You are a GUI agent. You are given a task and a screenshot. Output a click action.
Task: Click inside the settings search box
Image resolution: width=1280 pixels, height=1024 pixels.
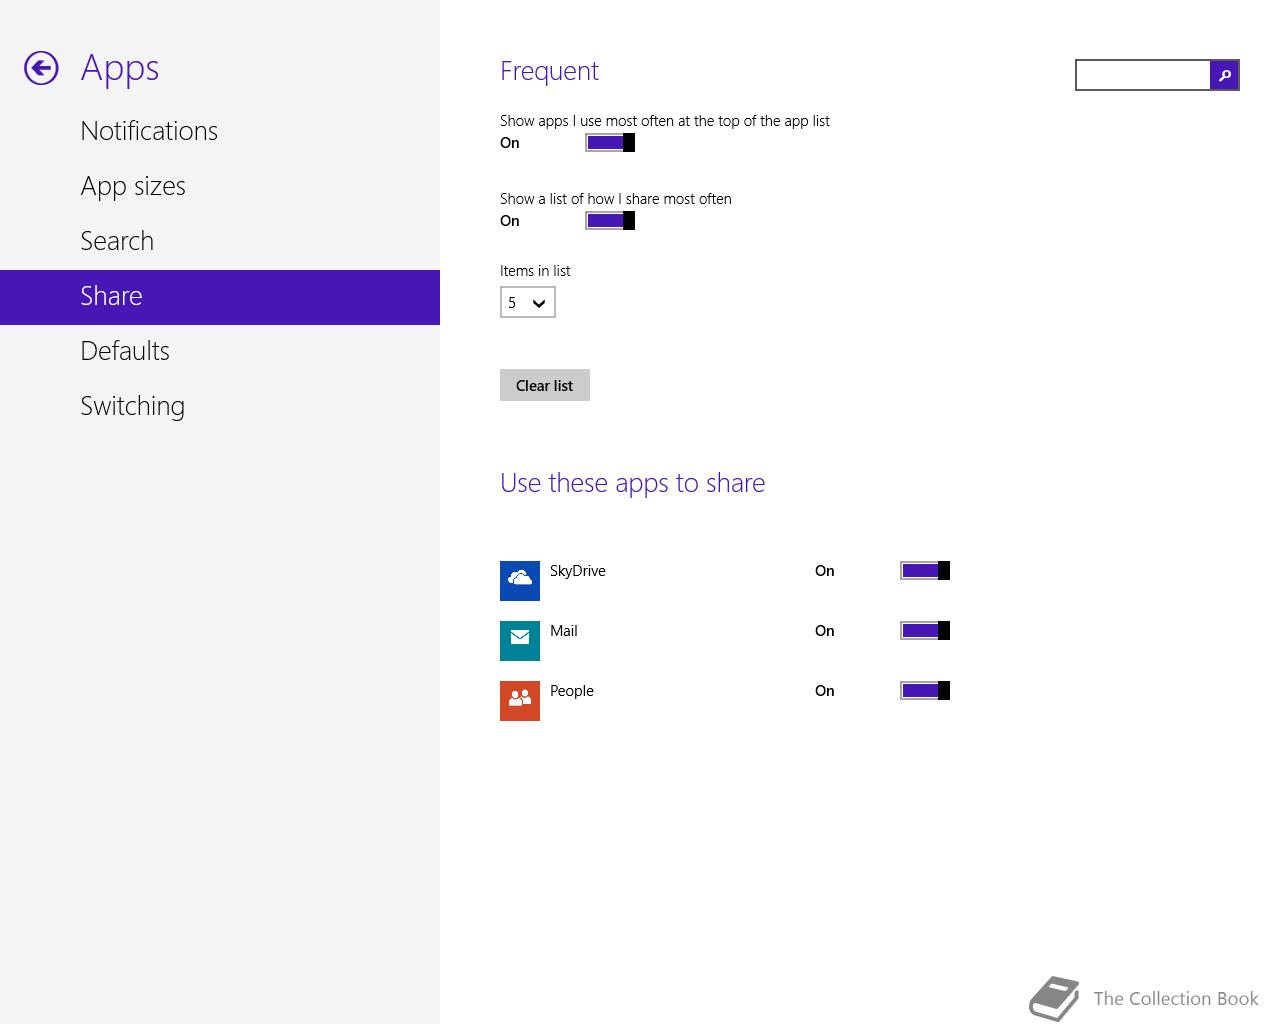click(1143, 75)
